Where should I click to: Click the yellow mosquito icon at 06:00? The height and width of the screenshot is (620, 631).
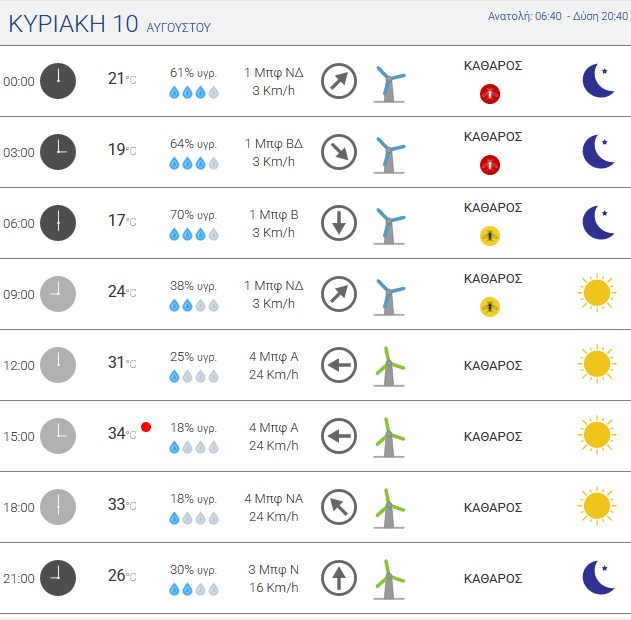490,236
